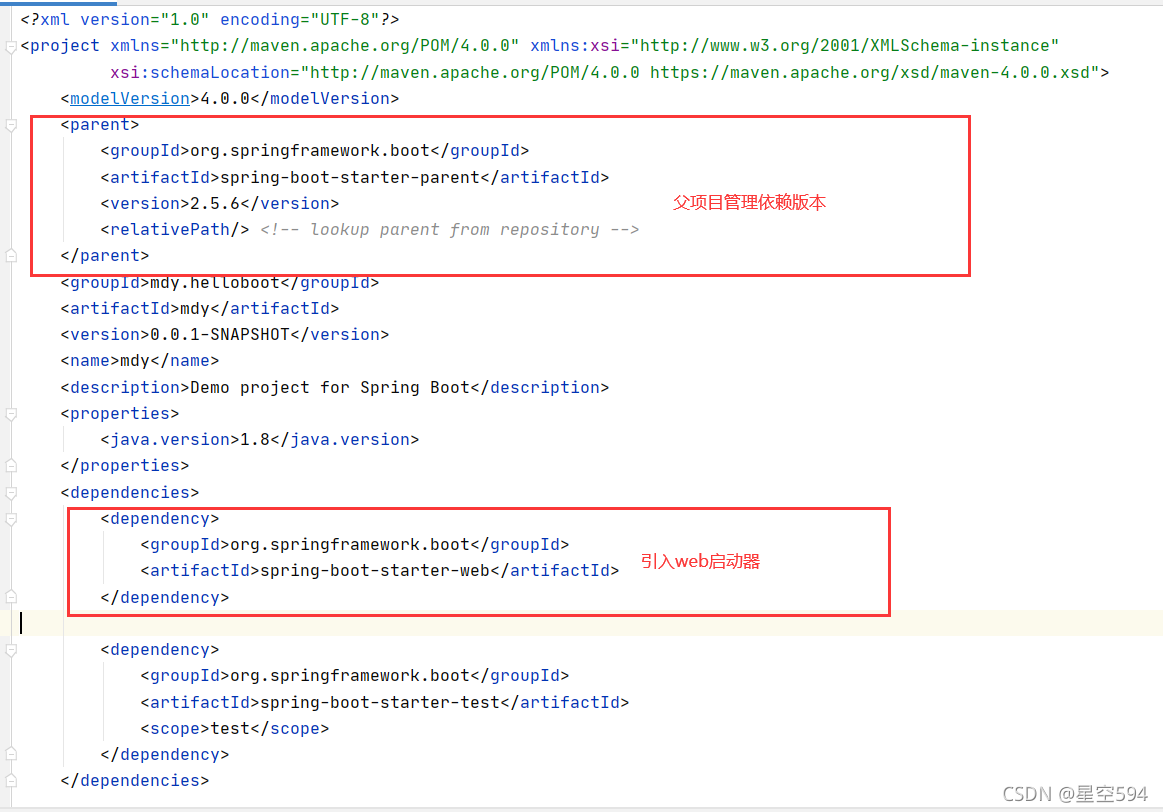Collapse the opening dependencies tag fold
Image resolution: width=1163 pixels, height=812 pixels.
point(10,492)
